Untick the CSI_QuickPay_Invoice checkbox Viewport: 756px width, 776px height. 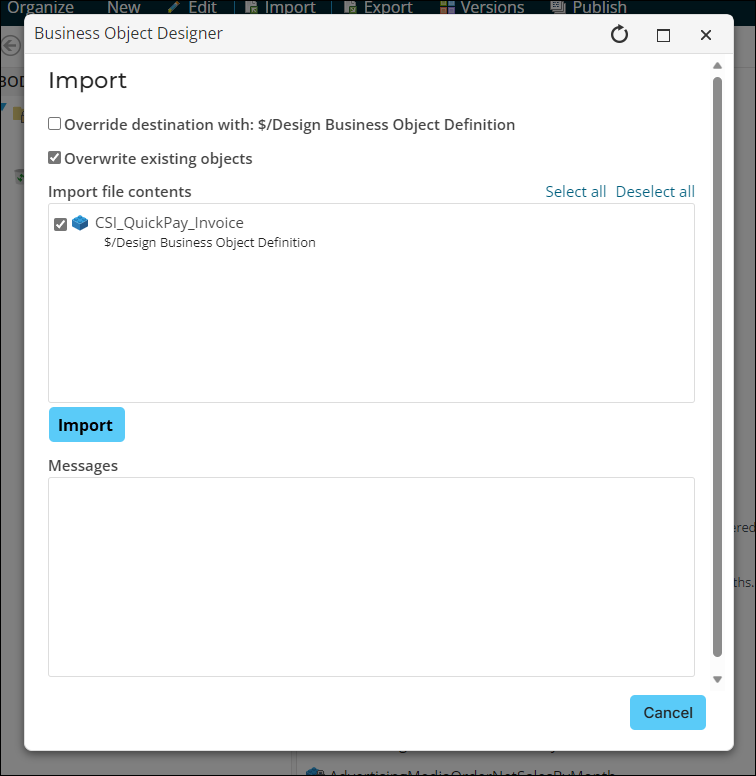pos(60,224)
